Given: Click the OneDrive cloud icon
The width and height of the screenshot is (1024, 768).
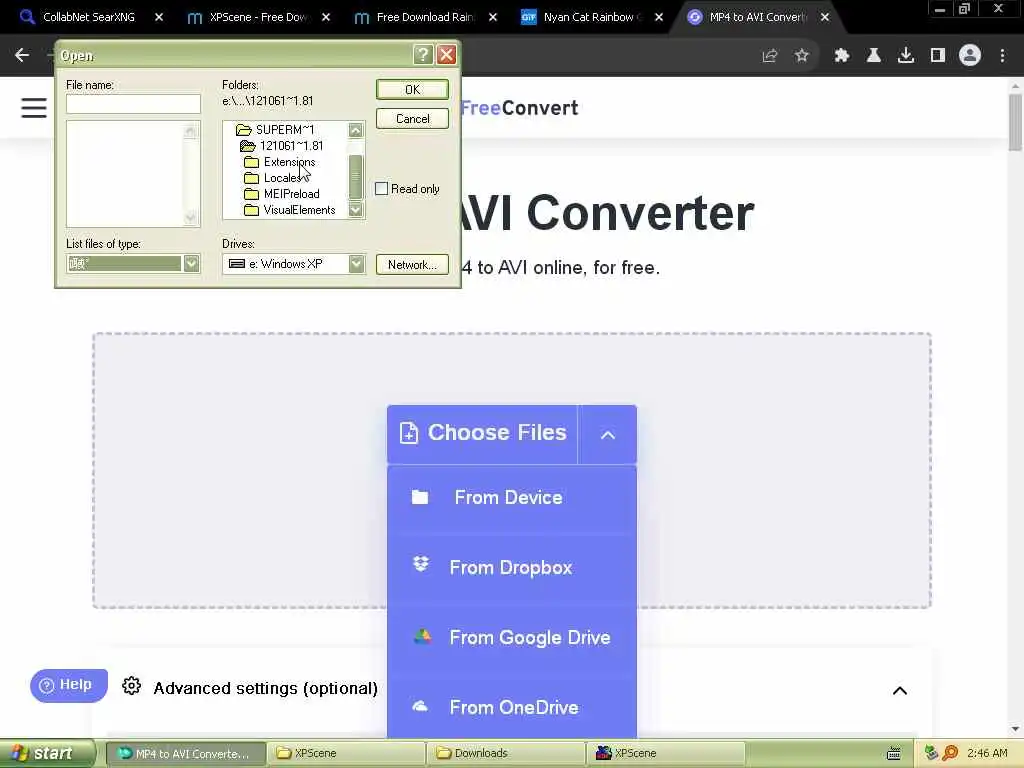Looking at the screenshot, I should click(x=420, y=707).
